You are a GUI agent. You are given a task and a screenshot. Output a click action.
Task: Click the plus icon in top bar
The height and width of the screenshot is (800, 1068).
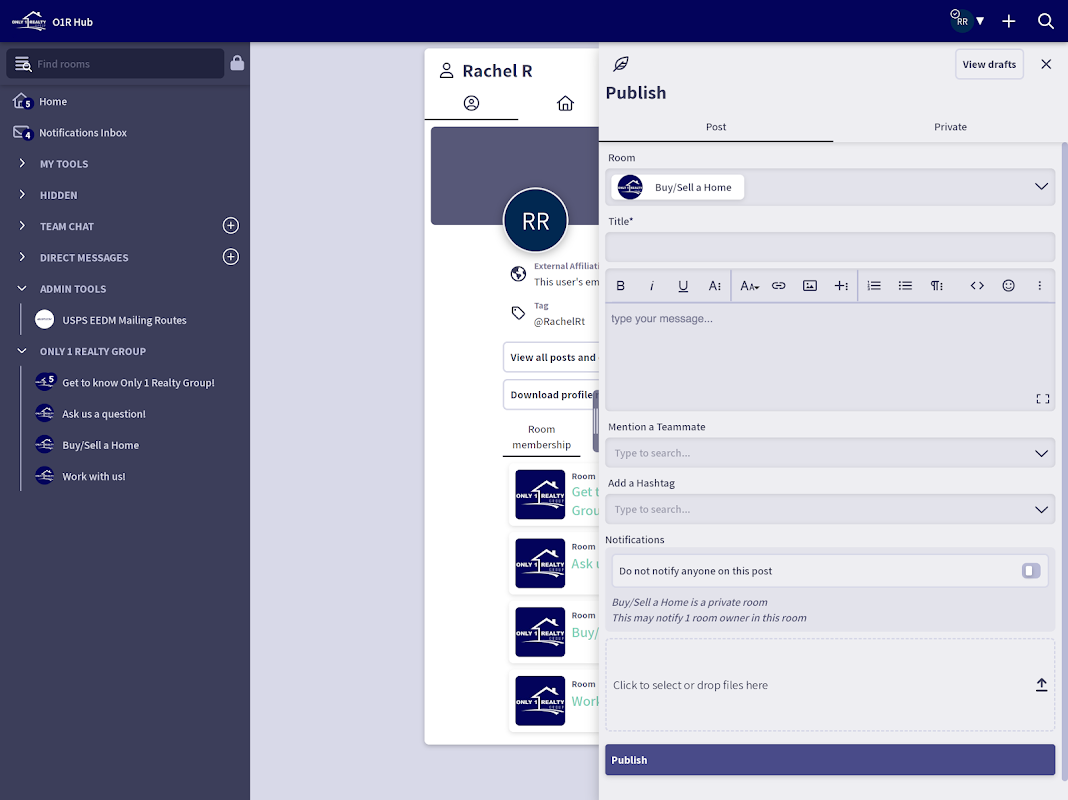coord(1009,21)
